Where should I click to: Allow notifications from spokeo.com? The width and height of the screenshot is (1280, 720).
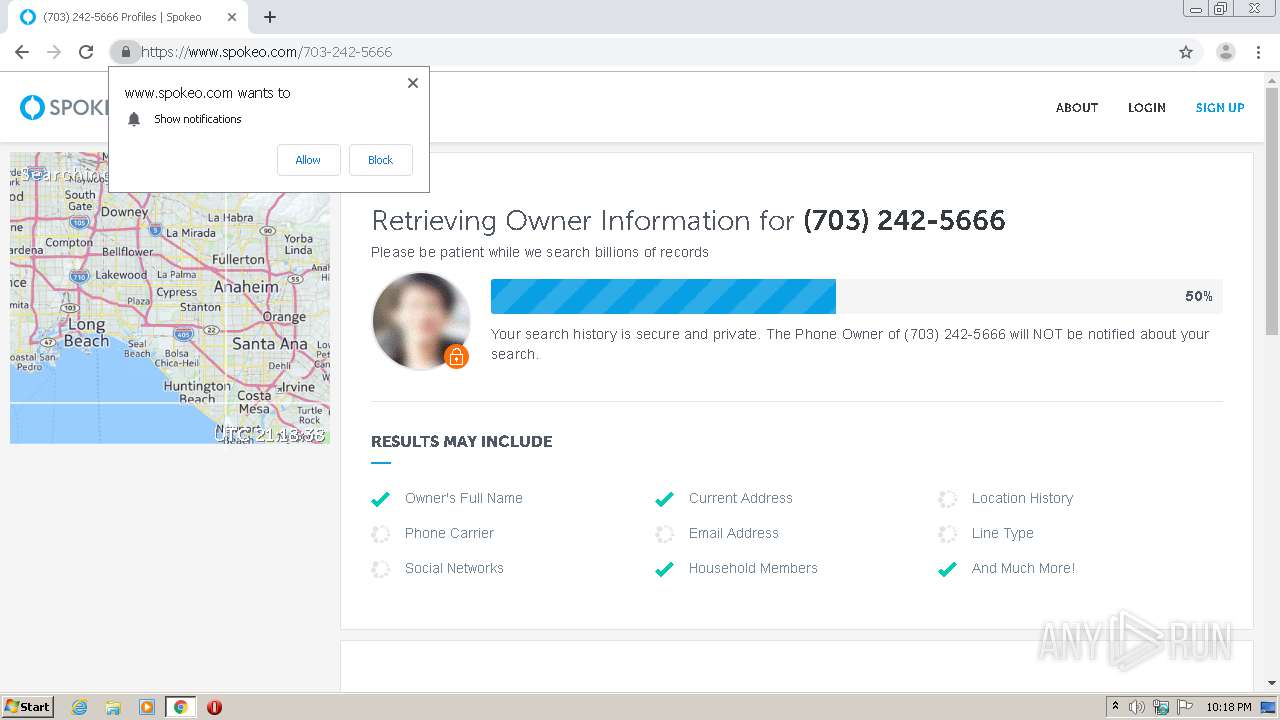(x=308, y=160)
